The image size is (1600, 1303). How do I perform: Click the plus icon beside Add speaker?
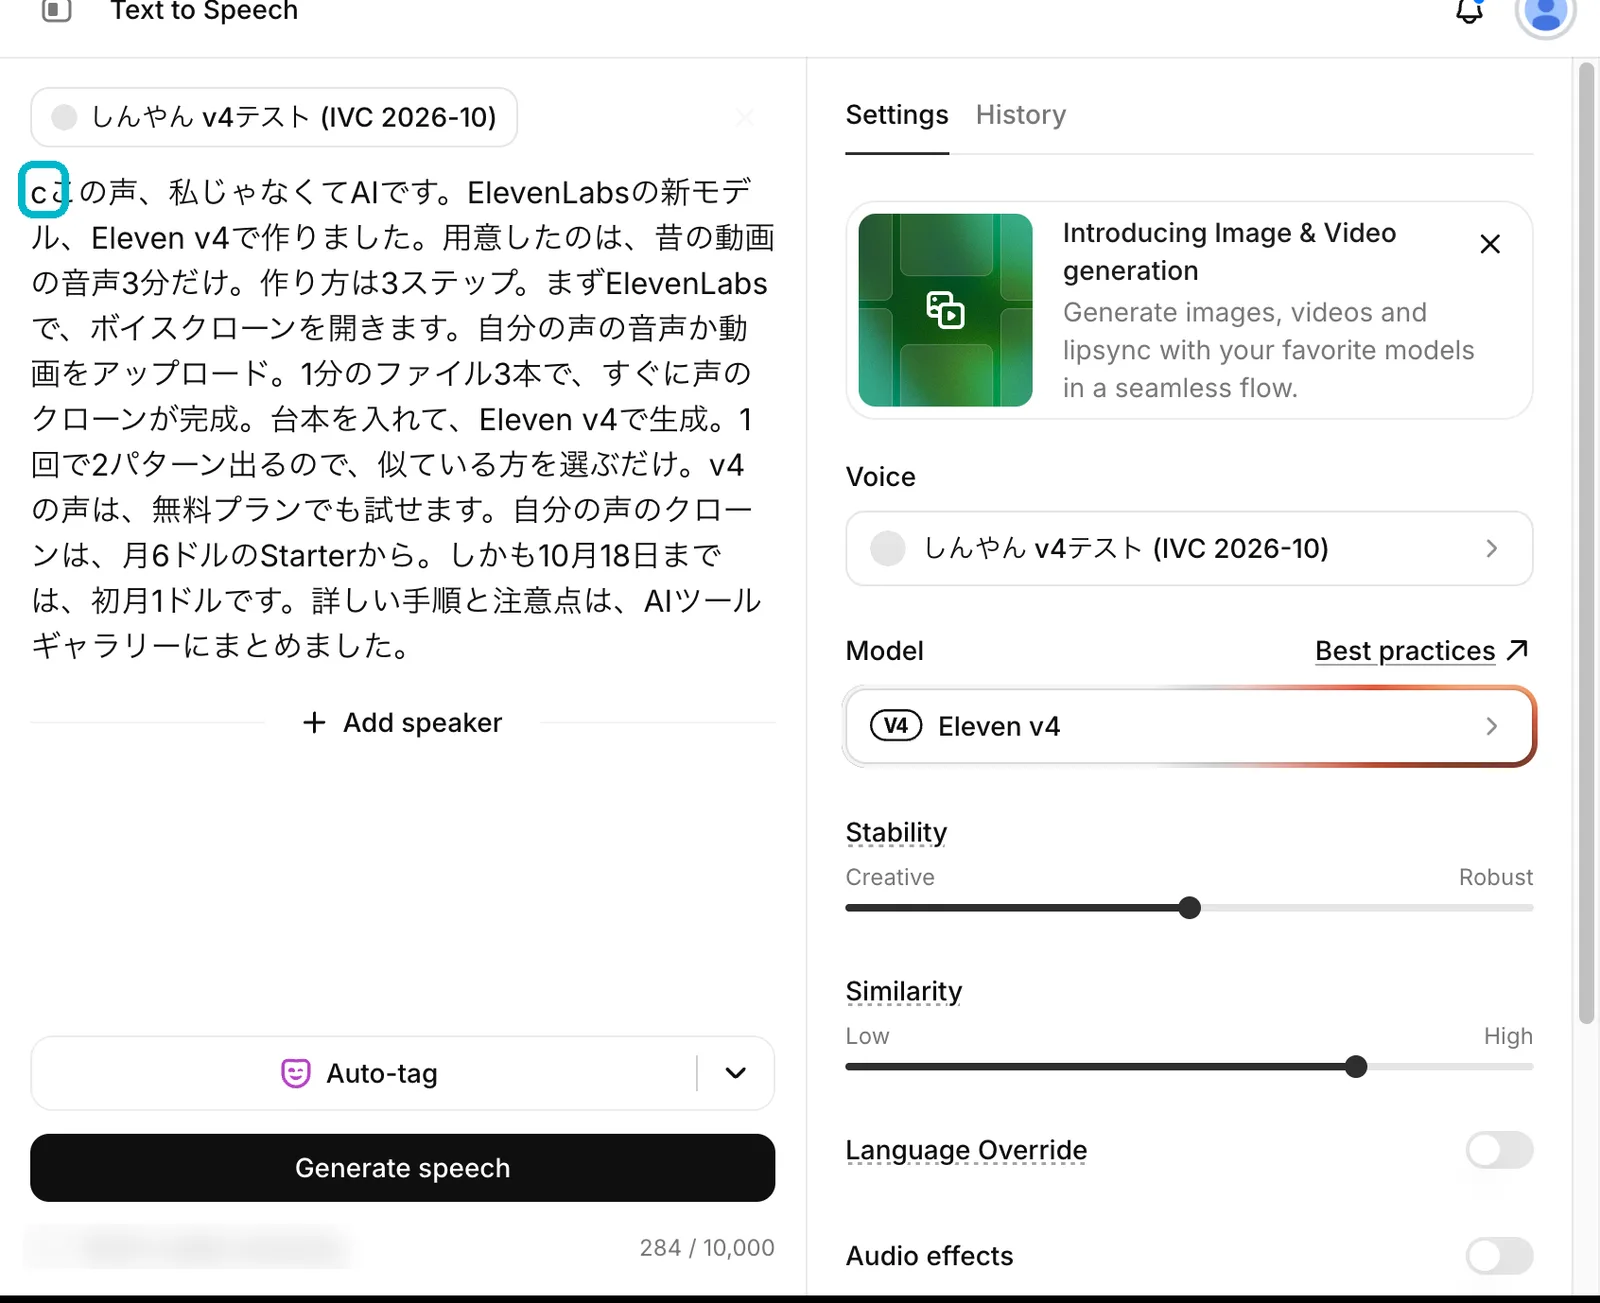314,723
